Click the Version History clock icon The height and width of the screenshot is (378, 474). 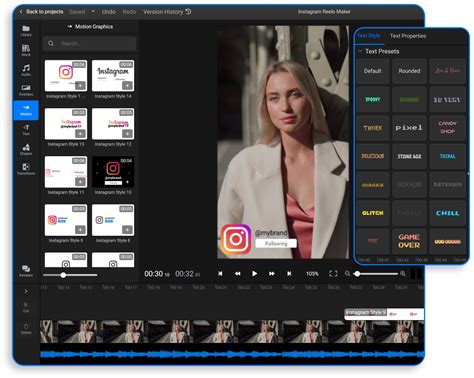[x=188, y=12]
